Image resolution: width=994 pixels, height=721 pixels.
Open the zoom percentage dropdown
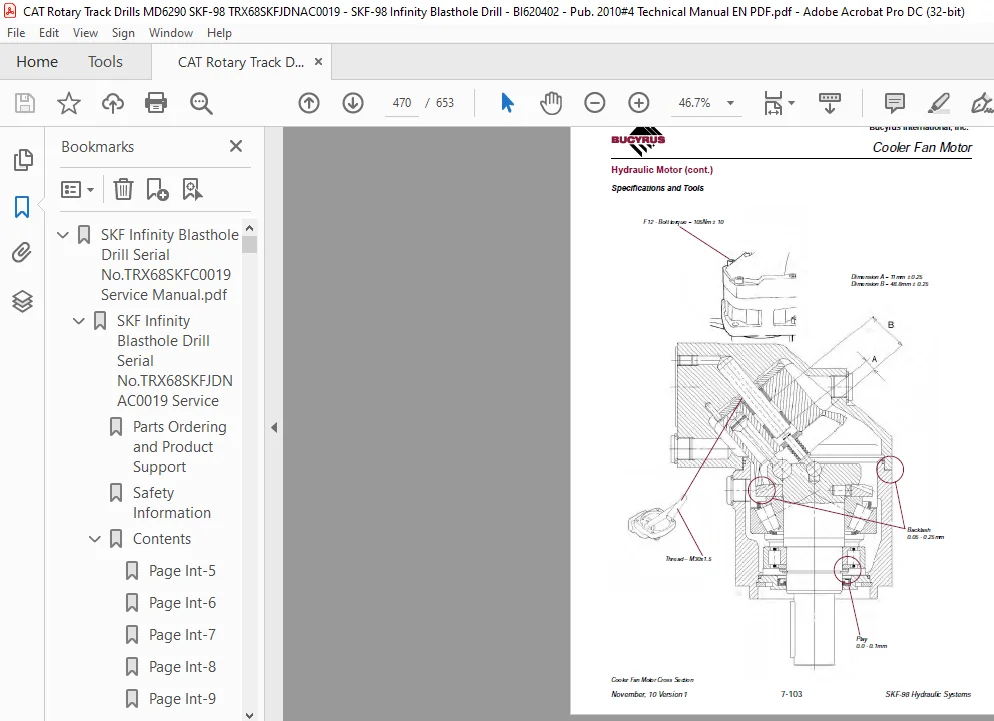pyautogui.click(x=730, y=103)
